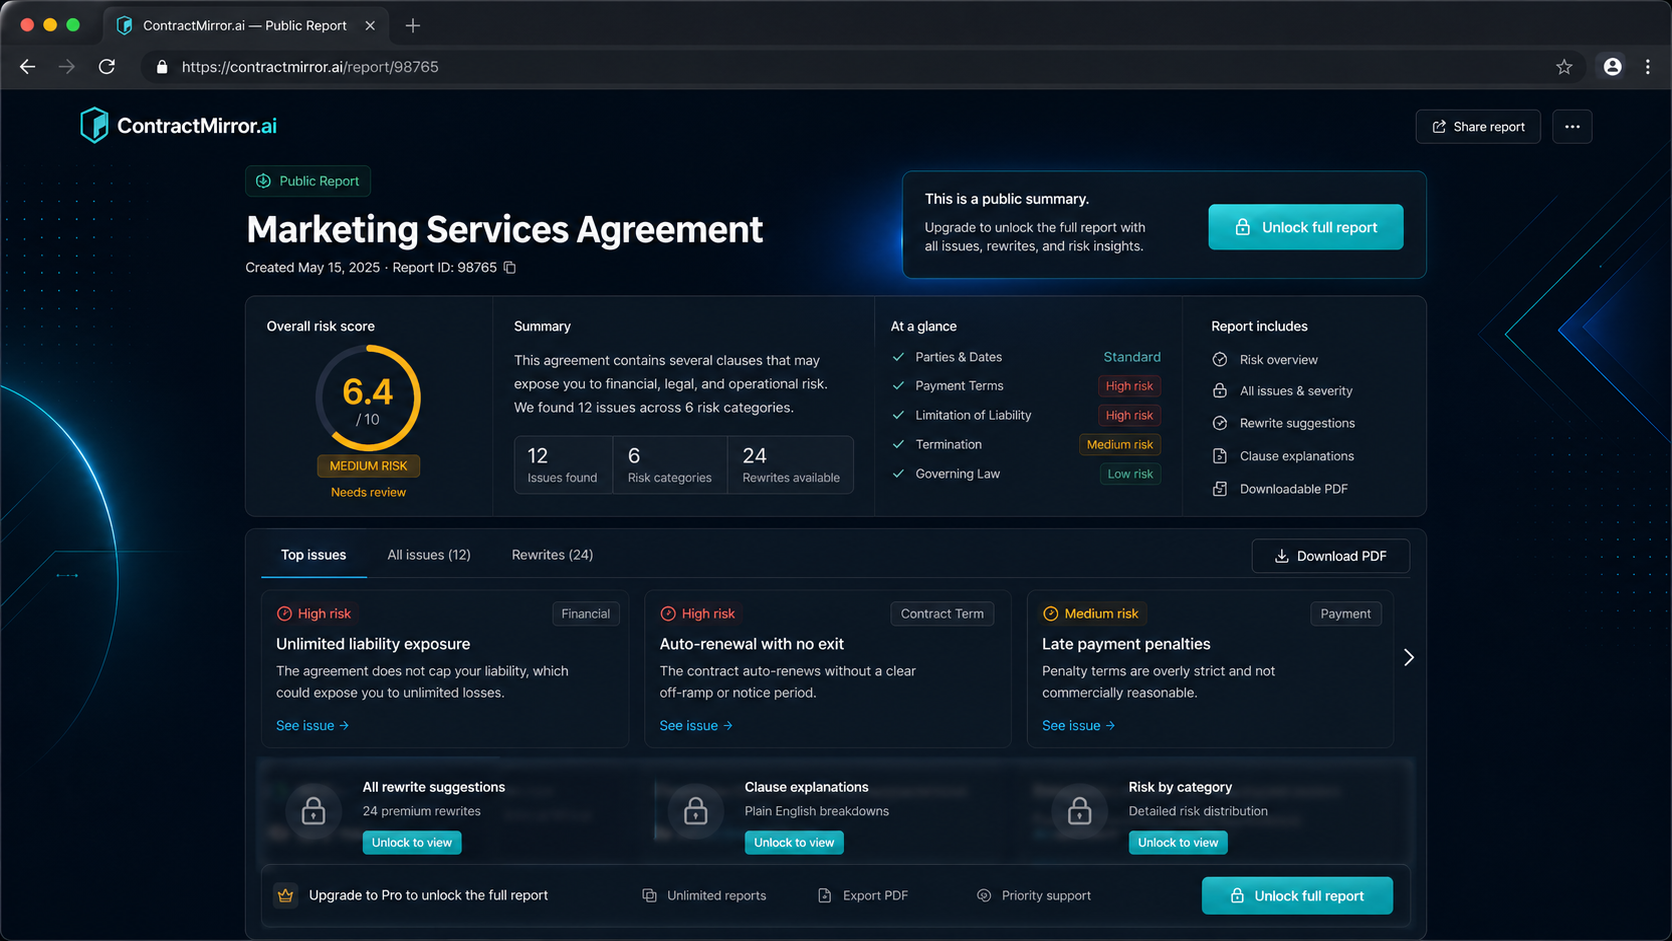The height and width of the screenshot is (941, 1672).
Task: Unlock to view All rewrite suggestions
Action: 412,843
